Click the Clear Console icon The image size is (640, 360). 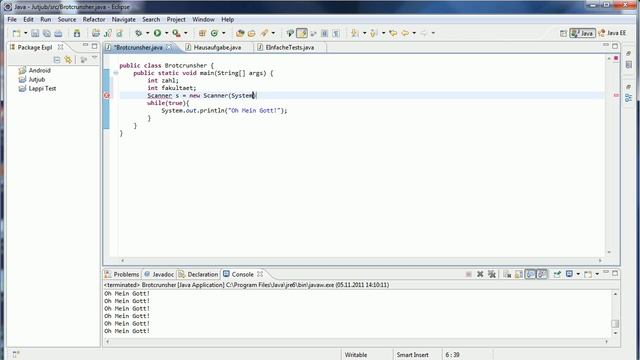(x=507, y=274)
